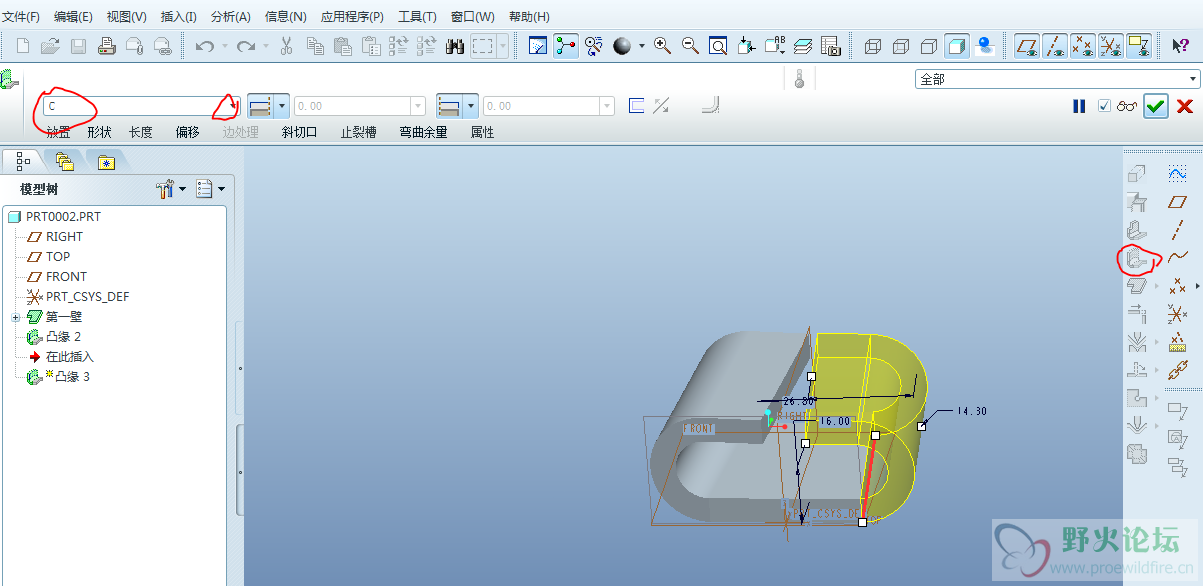
Task: Pause the feature tool
Action: coord(1079,106)
